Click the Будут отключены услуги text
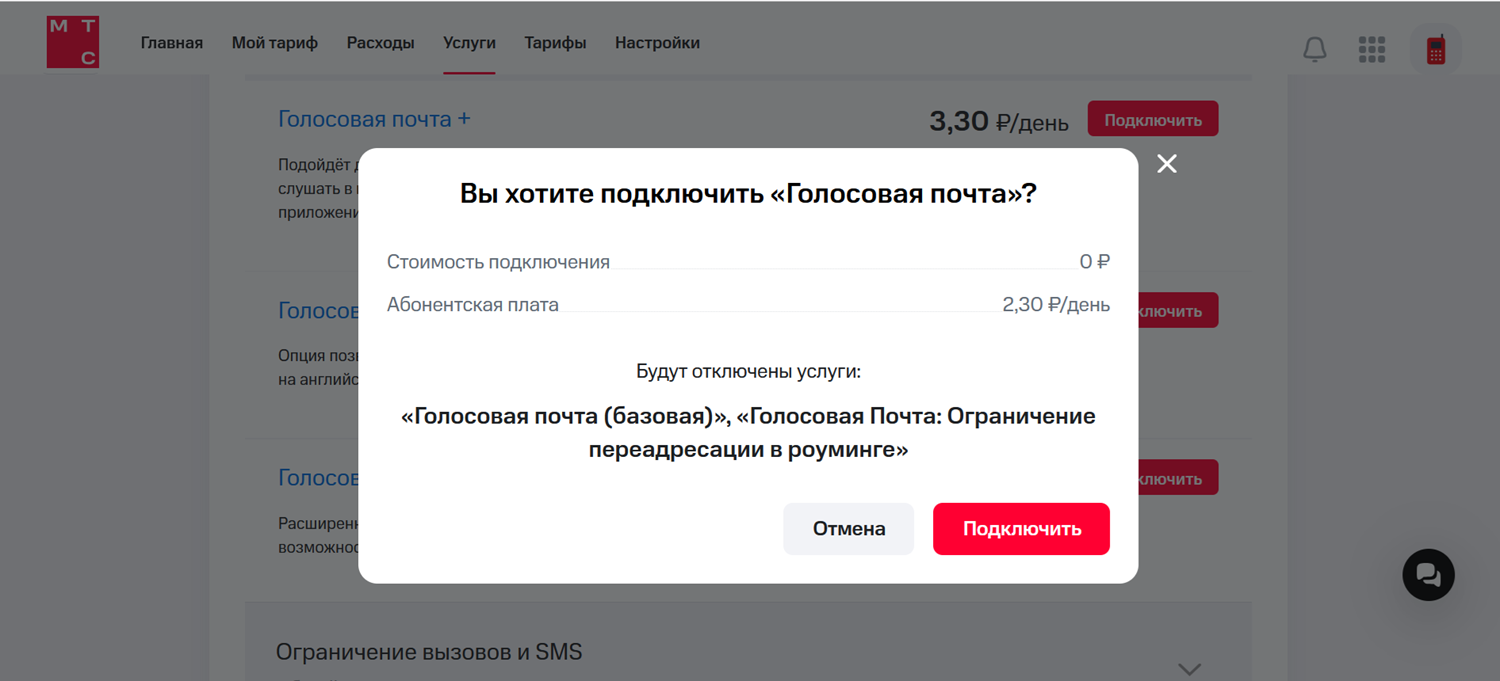 tap(748, 372)
